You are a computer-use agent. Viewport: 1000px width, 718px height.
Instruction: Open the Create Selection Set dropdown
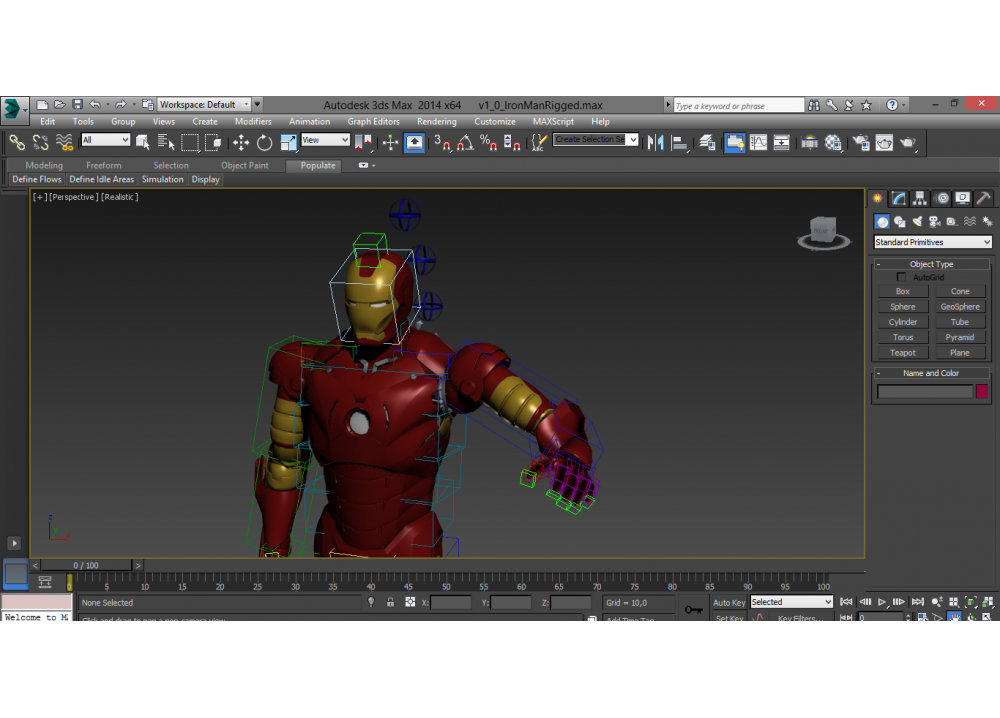coord(596,139)
